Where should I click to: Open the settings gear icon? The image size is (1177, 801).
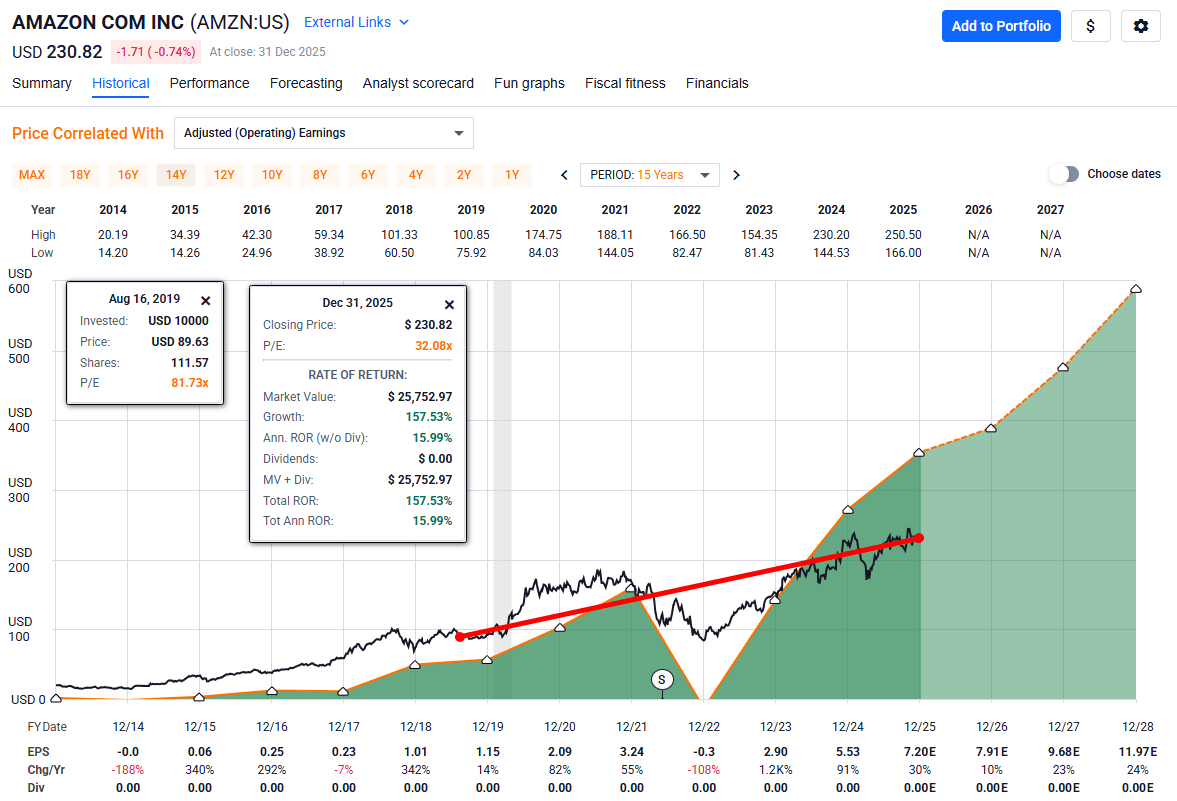tap(1140, 26)
